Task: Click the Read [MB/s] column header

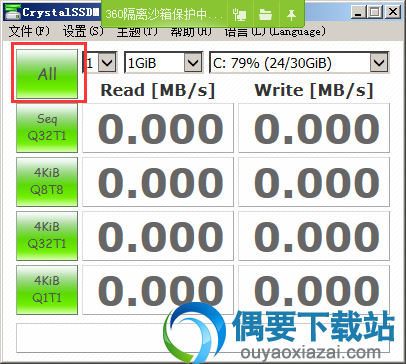Action: (158, 90)
